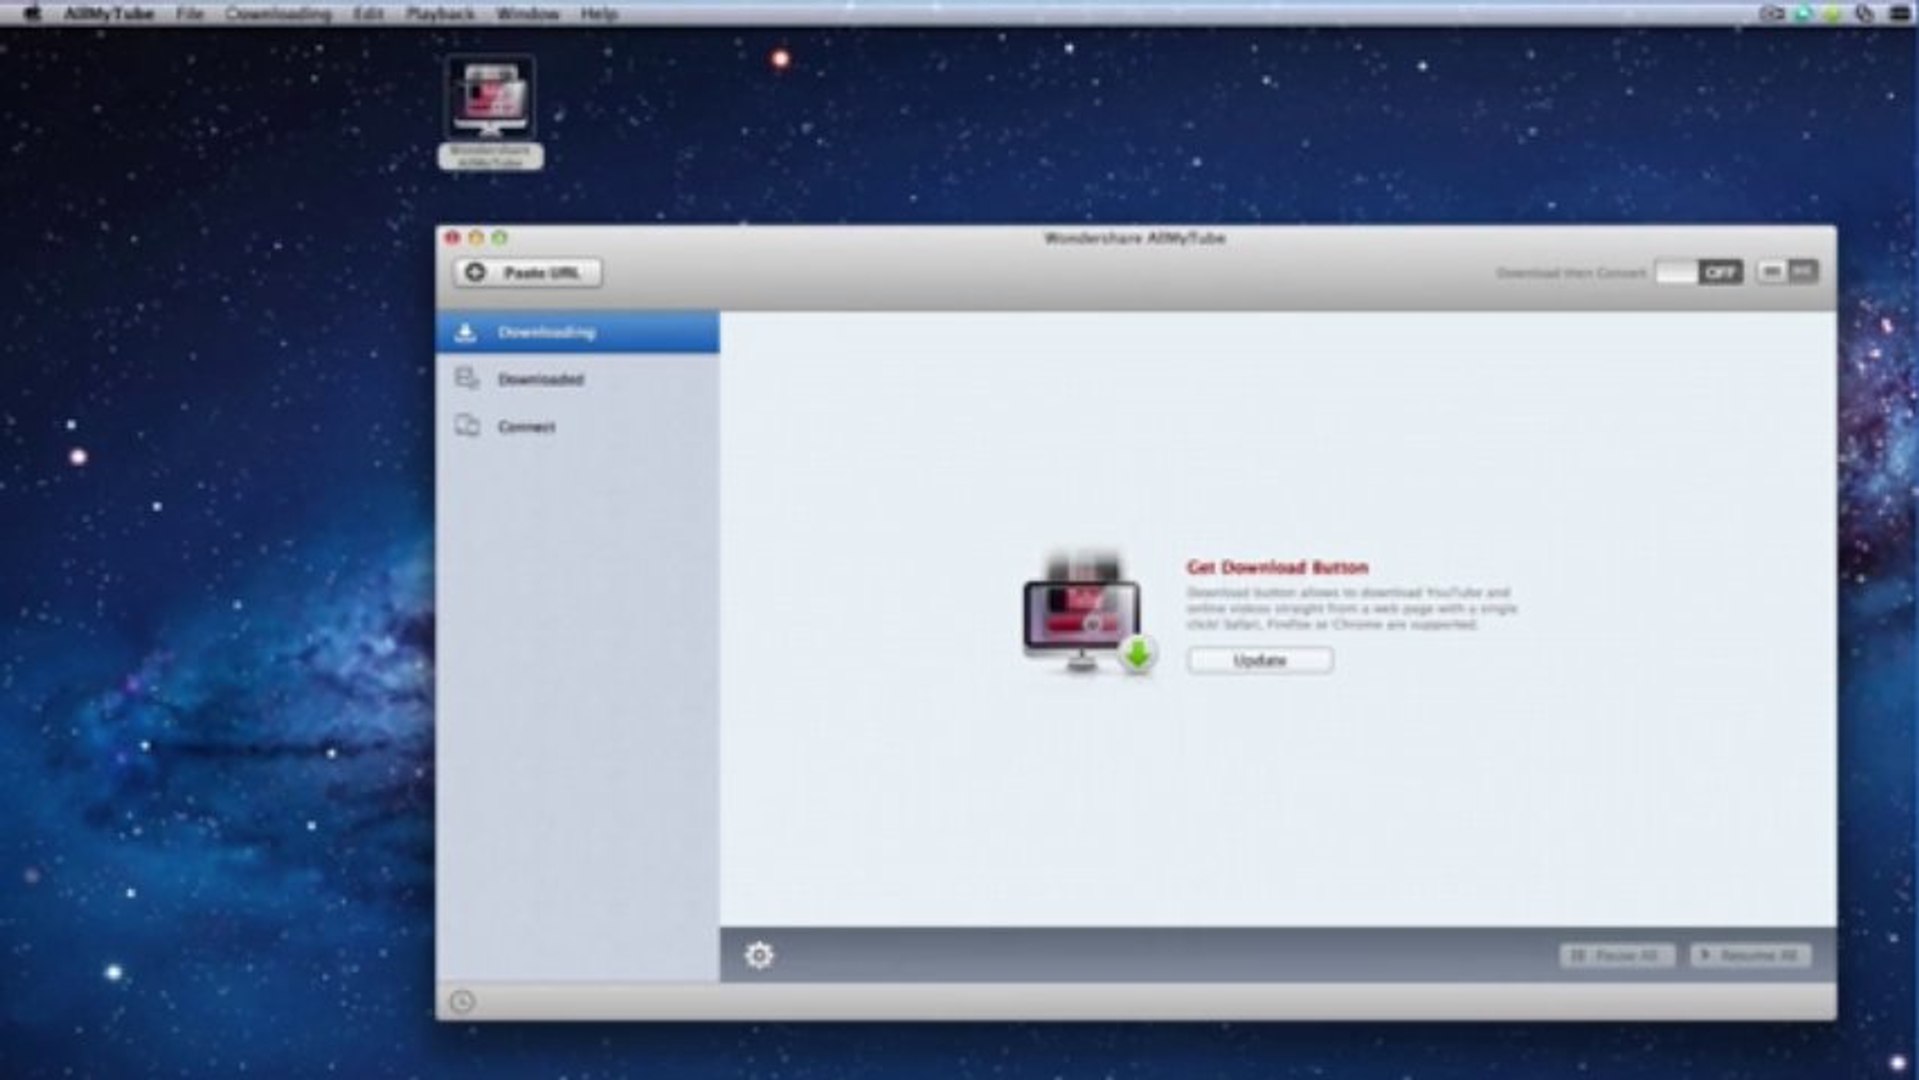Click the teal round icon in the menu bar
Viewport: 1919px width, 1080px height.
[1803, 14]
